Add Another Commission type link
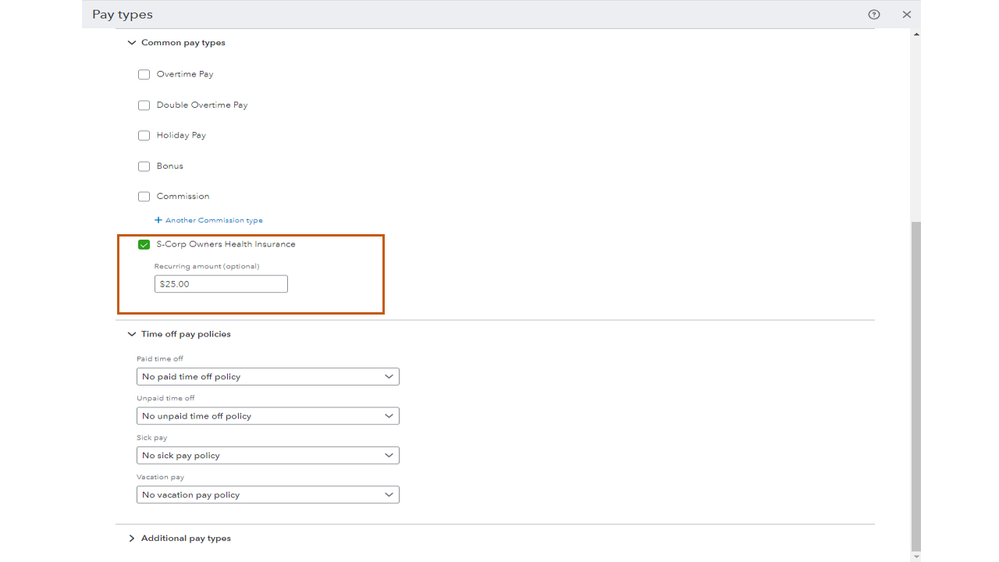 point(213,220)
